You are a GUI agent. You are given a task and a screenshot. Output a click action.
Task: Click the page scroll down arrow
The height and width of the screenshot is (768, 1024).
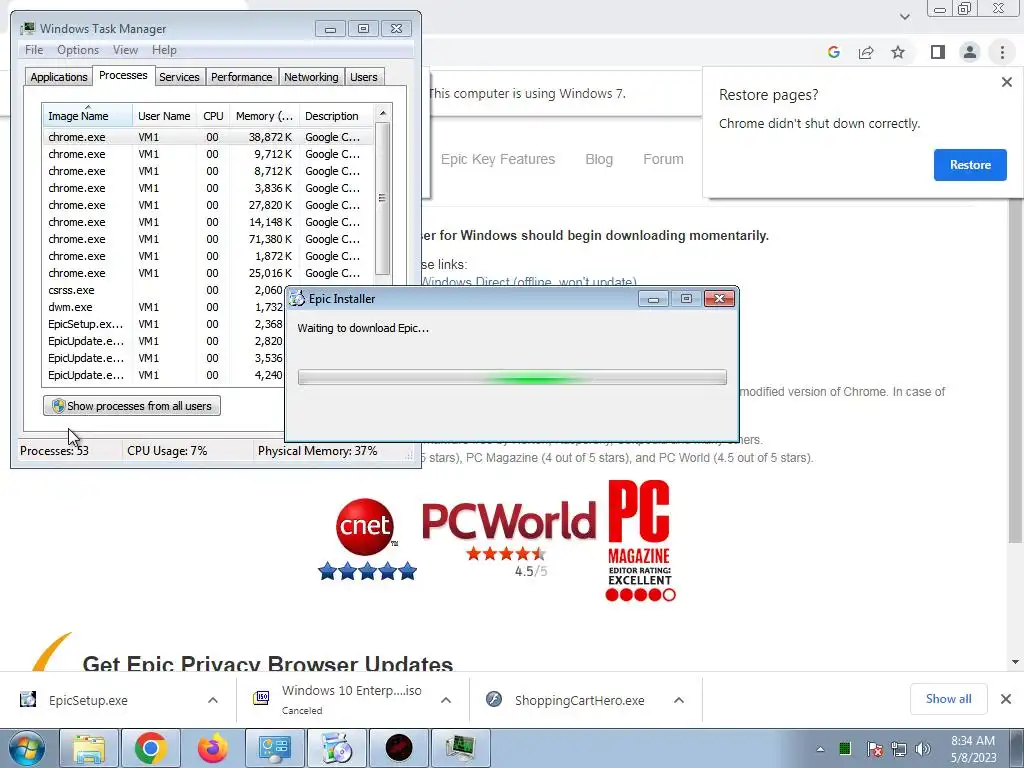pyautogui.click(x=1015, y=662)
